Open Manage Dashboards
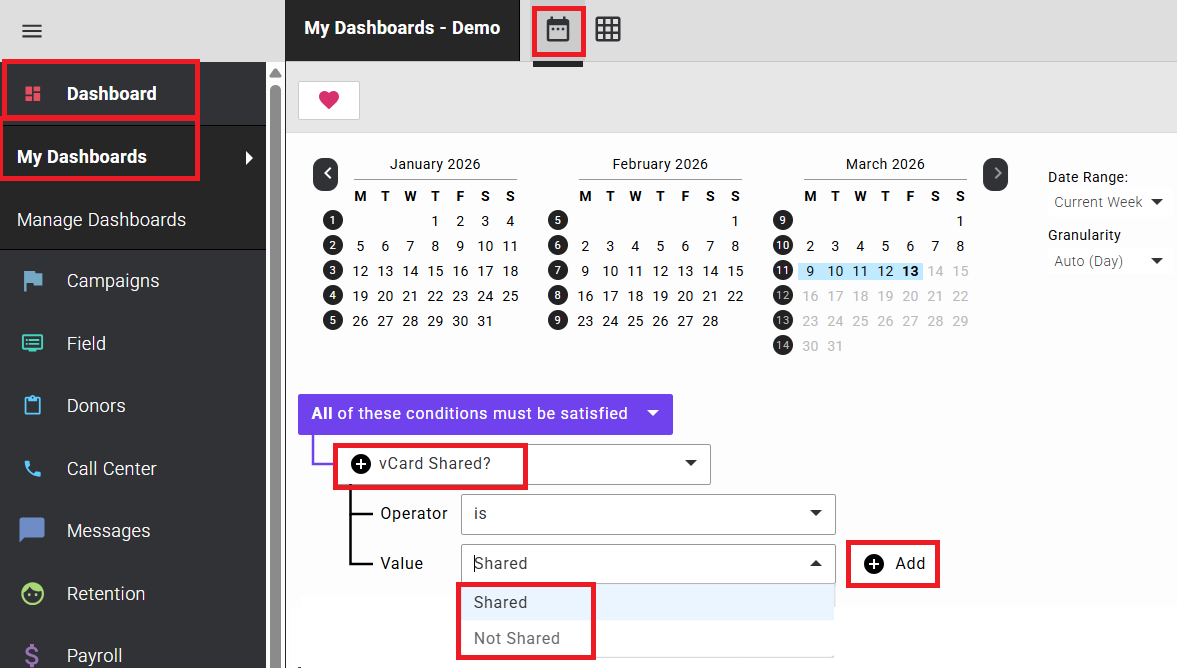 pyautogui.click(x=103, y=219)
